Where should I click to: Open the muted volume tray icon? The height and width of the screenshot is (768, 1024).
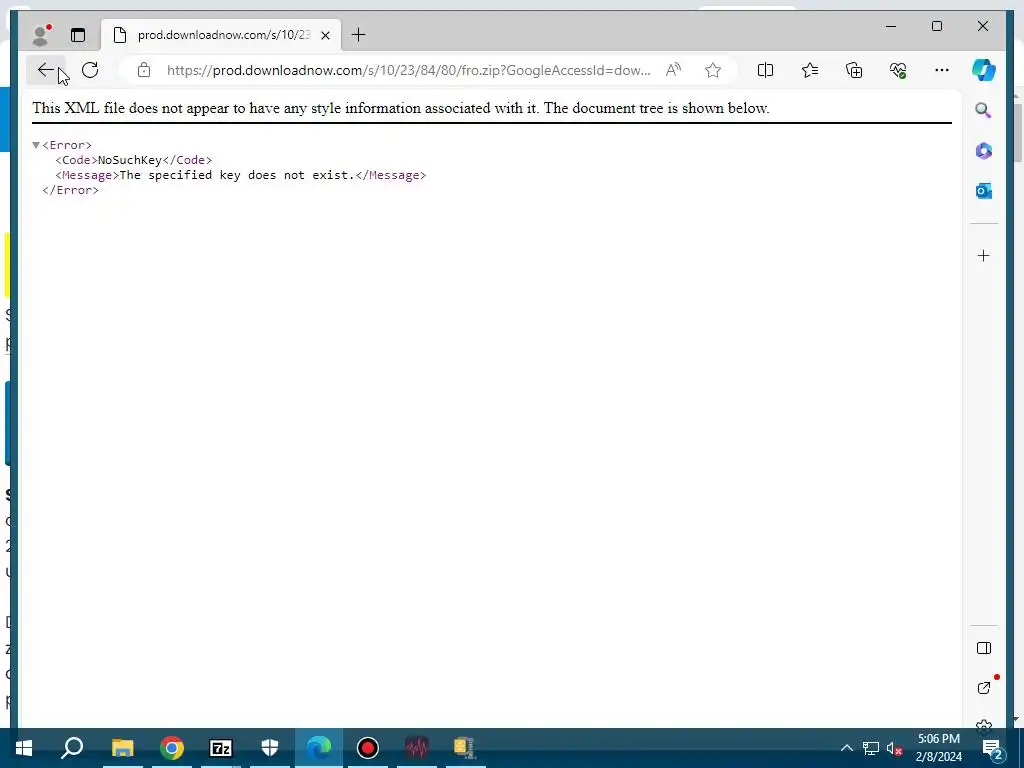click(x=895, y=748)
